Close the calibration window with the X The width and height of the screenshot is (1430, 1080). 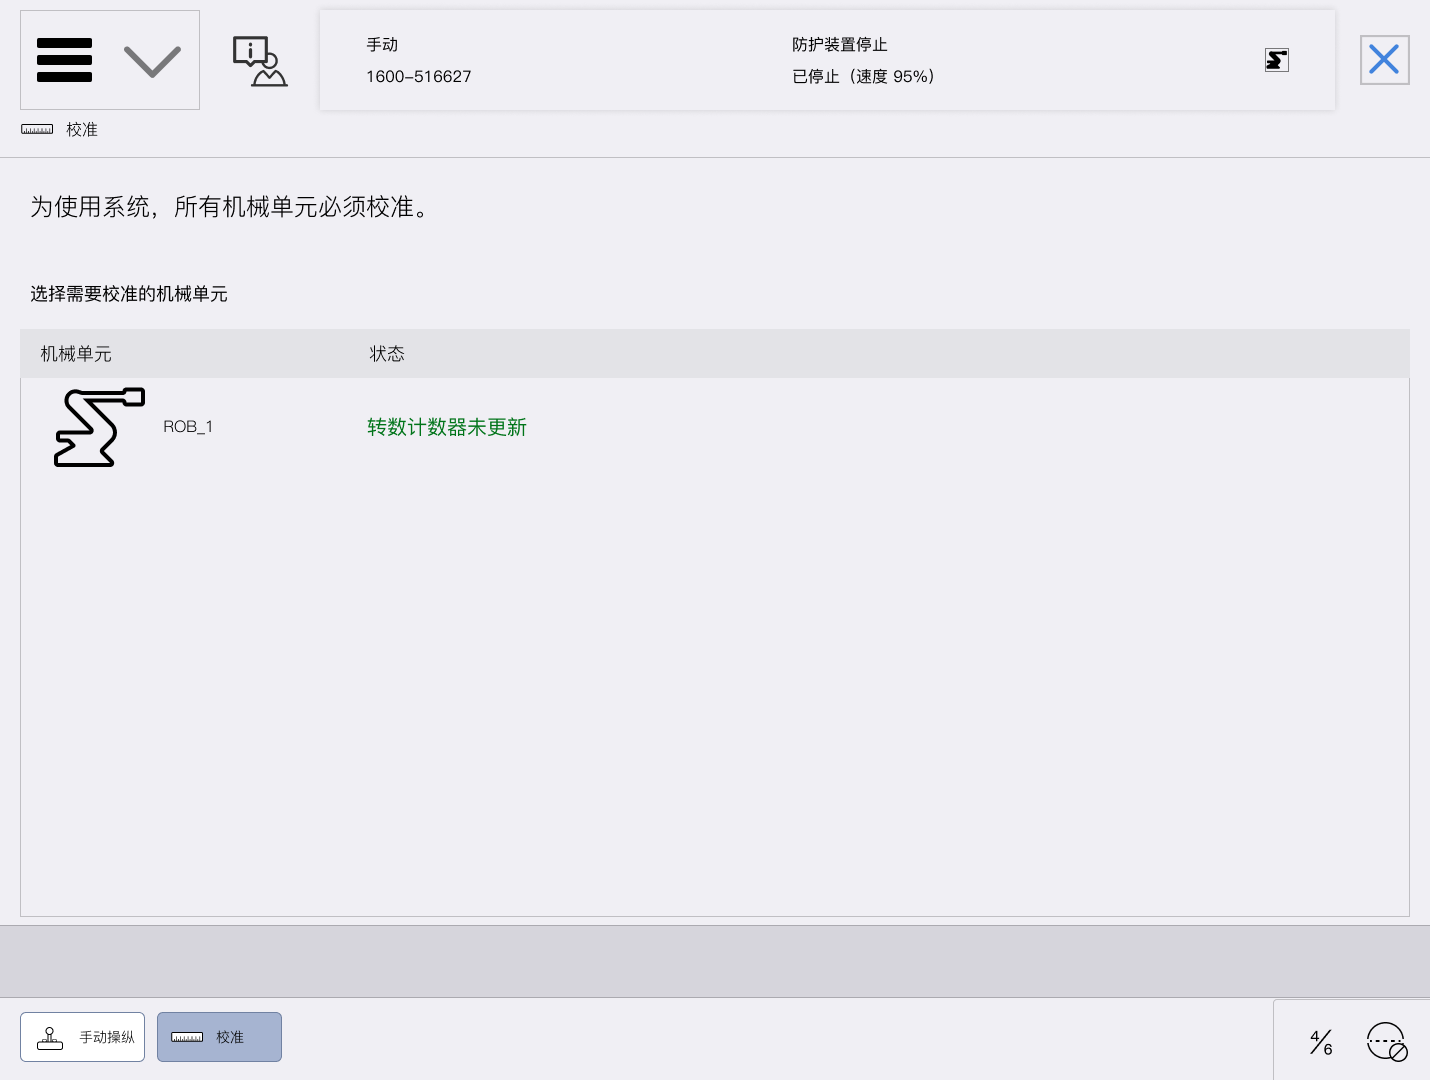[1384, 60]
